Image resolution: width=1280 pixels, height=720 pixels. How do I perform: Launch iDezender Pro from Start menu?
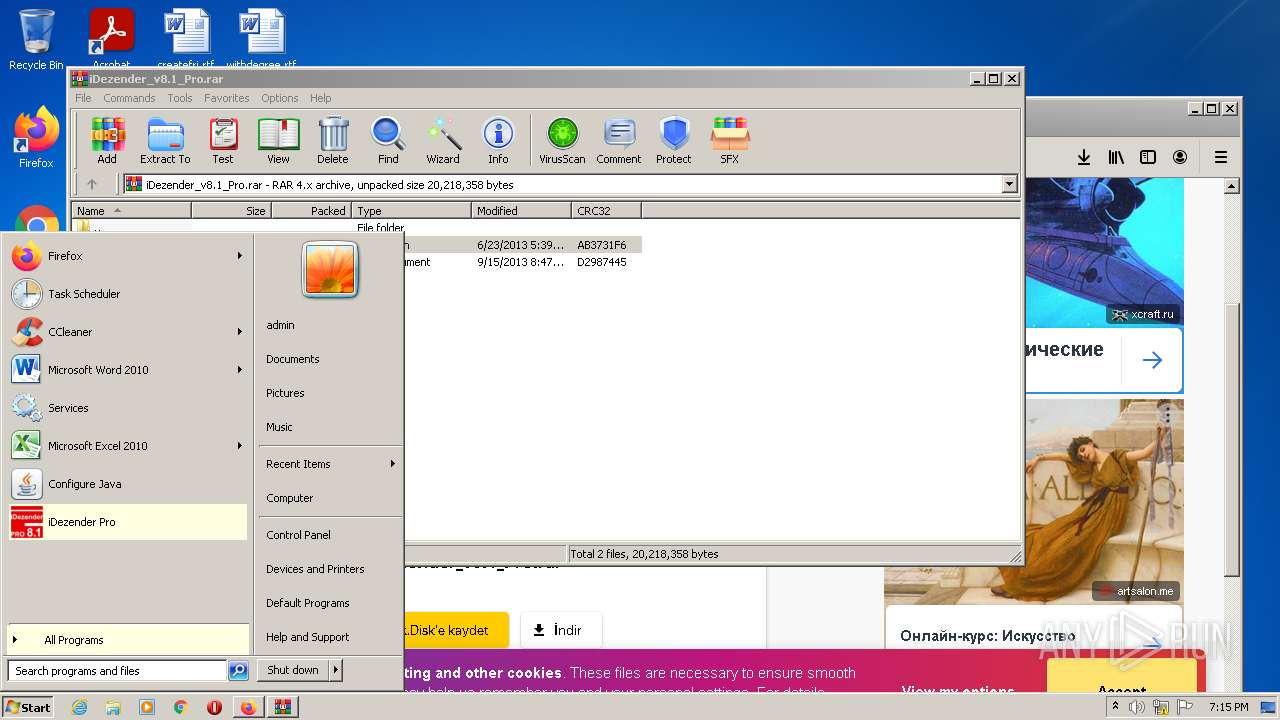point(128,522)
